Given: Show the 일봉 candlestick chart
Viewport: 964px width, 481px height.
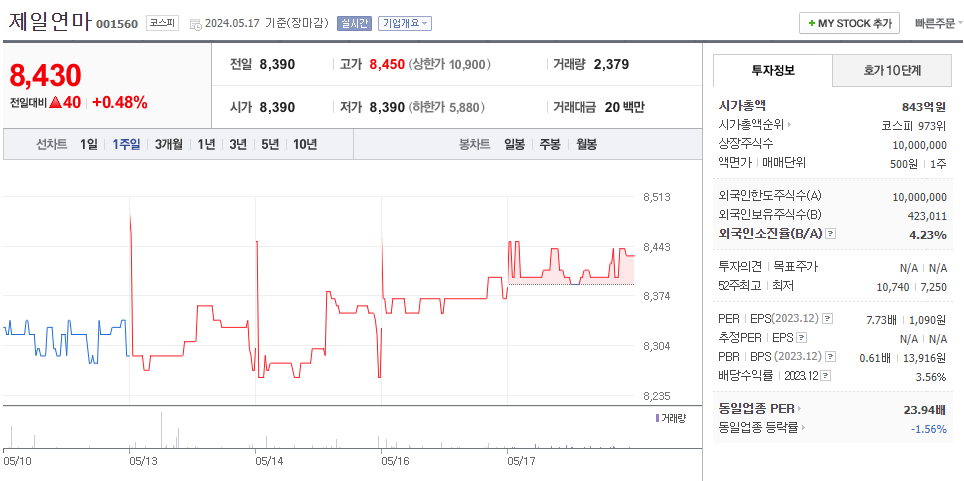Looking at the screenshot, I should coord(515,145).
